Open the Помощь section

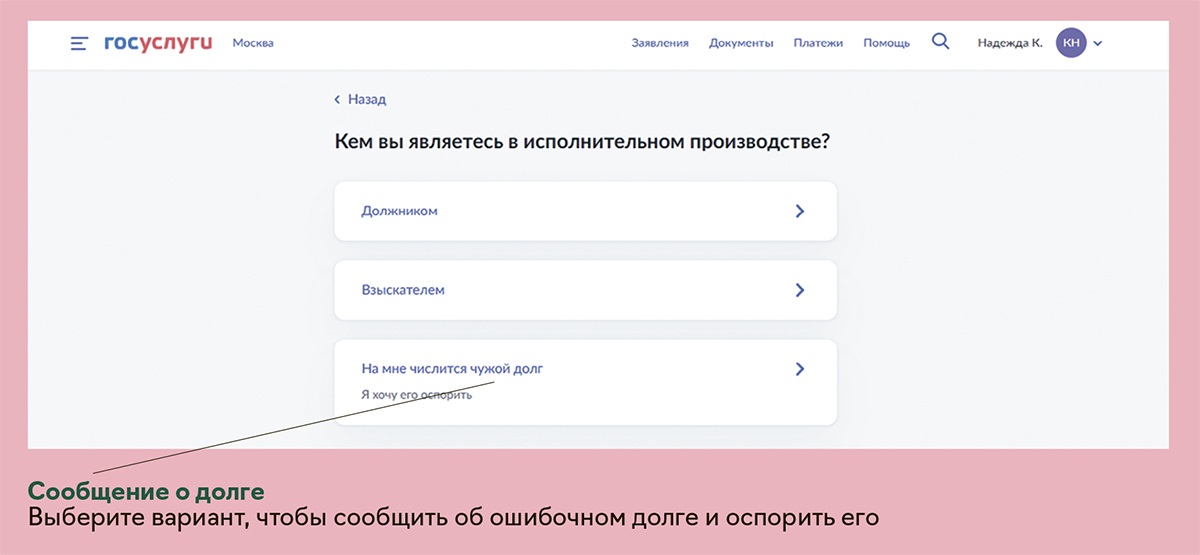pos(886,43)
